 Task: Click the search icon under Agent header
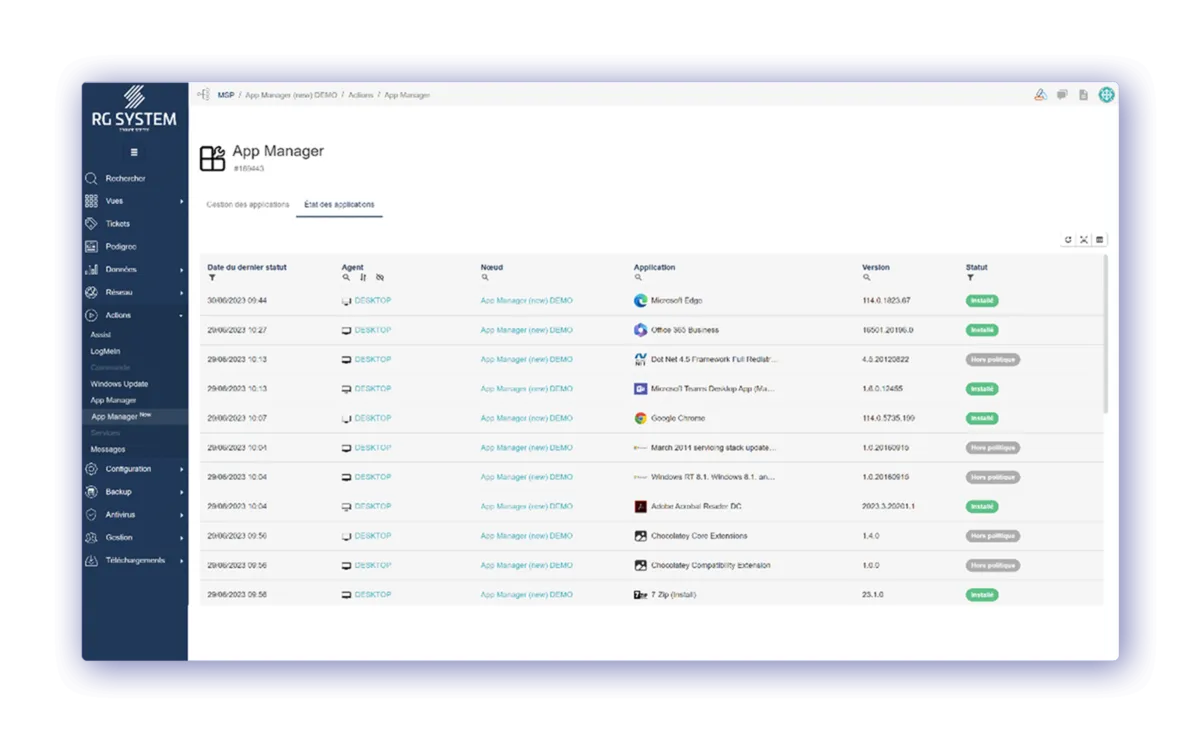point(346,278)
